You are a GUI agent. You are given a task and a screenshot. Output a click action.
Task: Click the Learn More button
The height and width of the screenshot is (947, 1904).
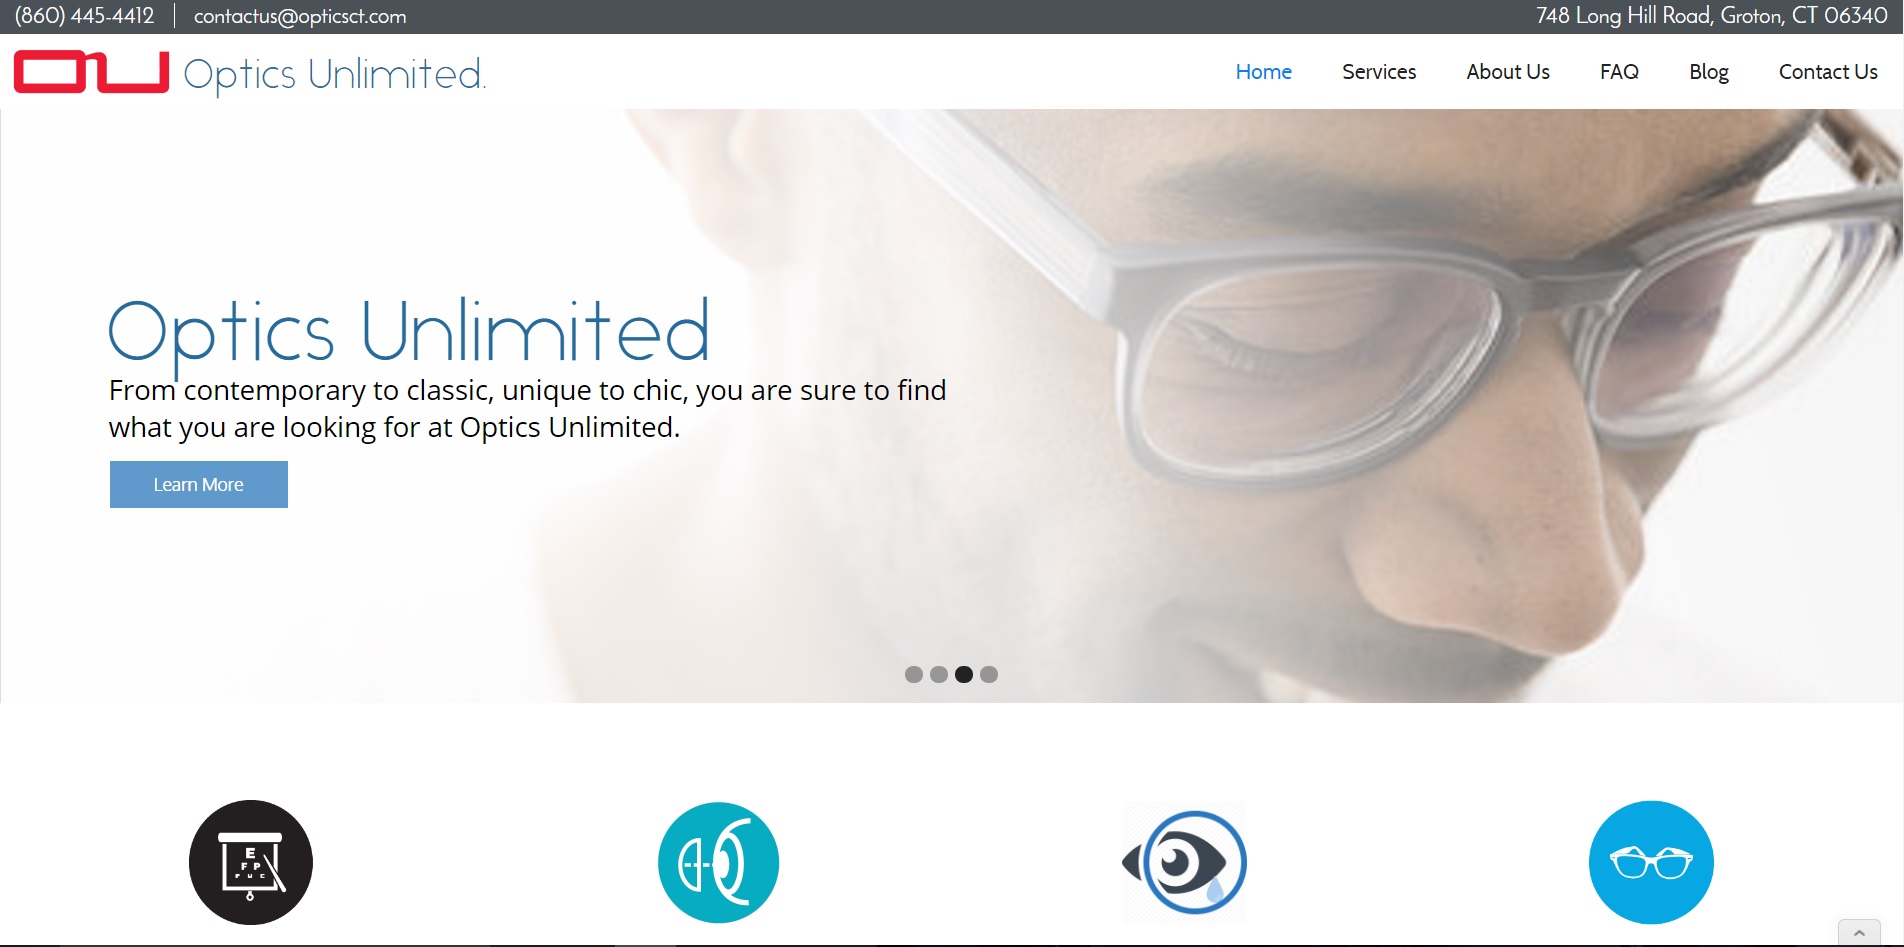[199, 484]
